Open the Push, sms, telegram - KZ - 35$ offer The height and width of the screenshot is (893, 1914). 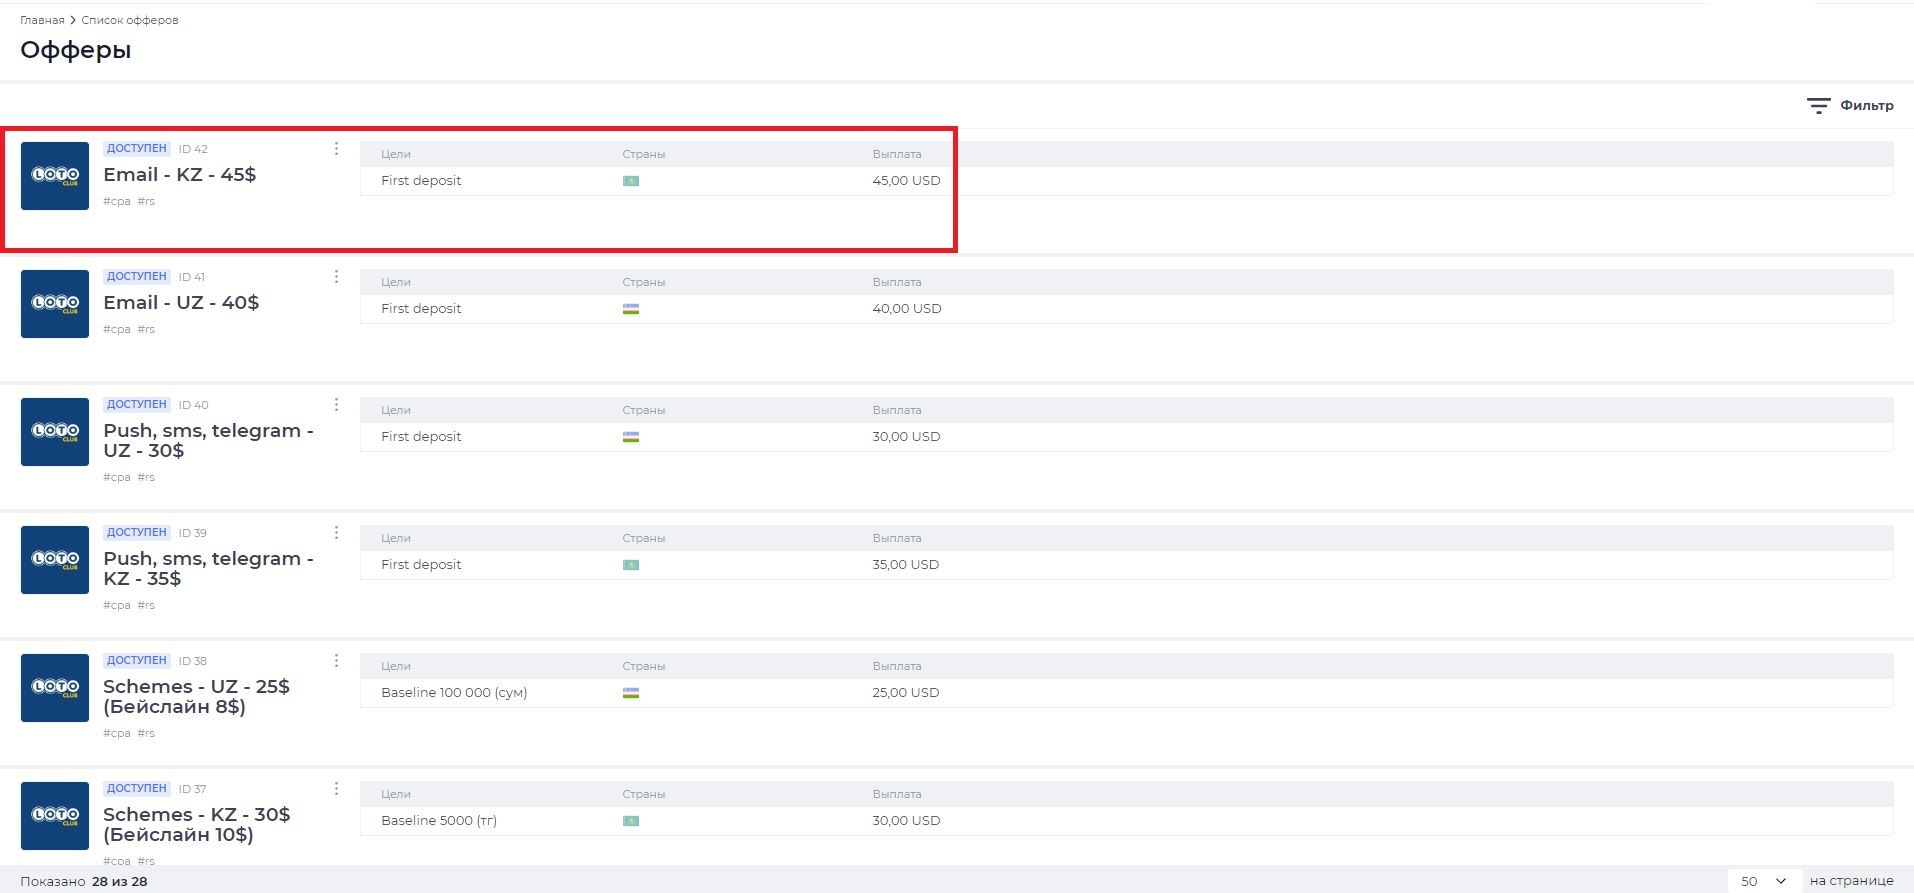(208, 568)
